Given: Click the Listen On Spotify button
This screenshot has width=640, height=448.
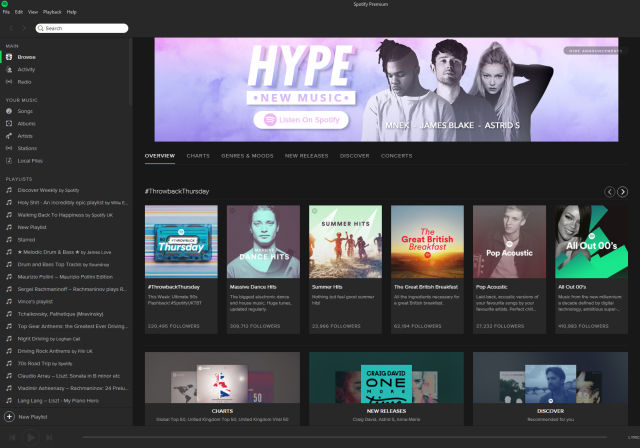Looking at the screenshot, I should click(x=301, y=120).
